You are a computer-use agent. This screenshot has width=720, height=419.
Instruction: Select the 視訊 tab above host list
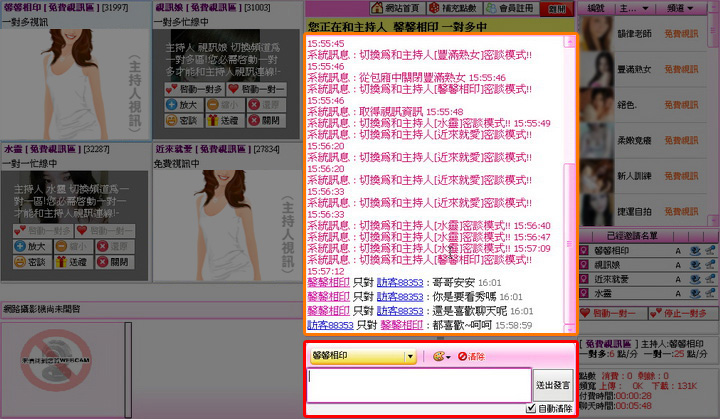594,8
